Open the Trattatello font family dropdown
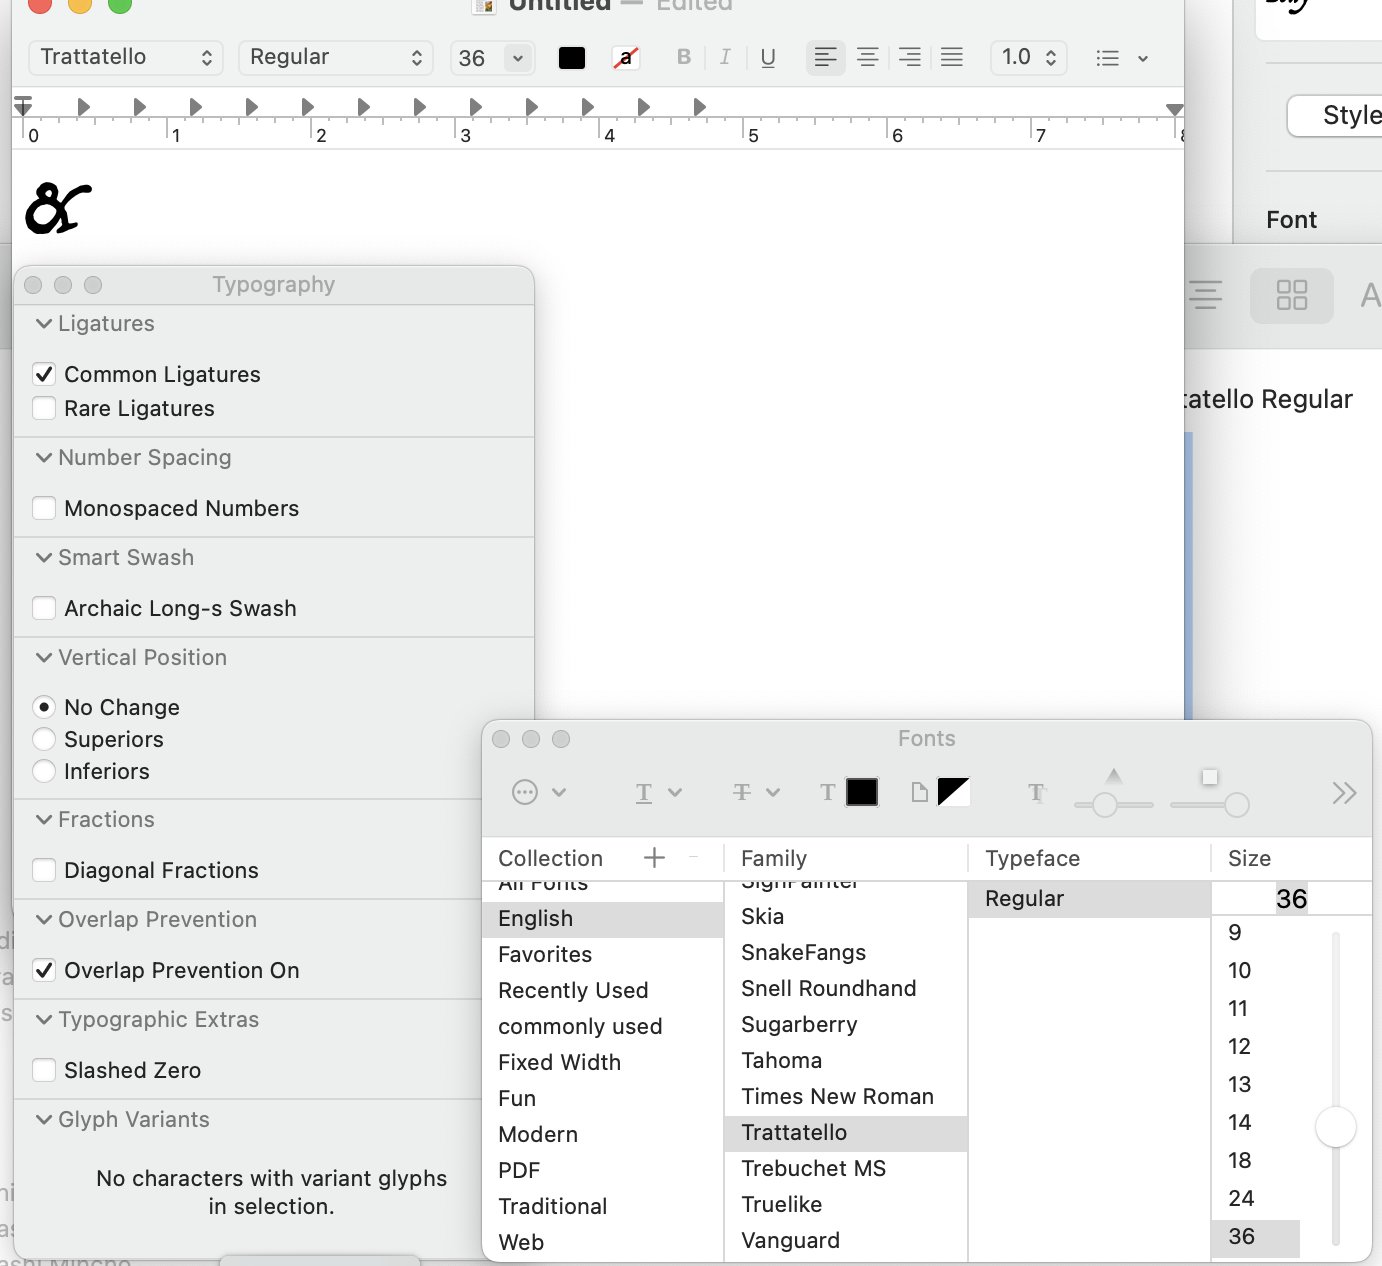The image size is (1382, 1266). point(126,57)
